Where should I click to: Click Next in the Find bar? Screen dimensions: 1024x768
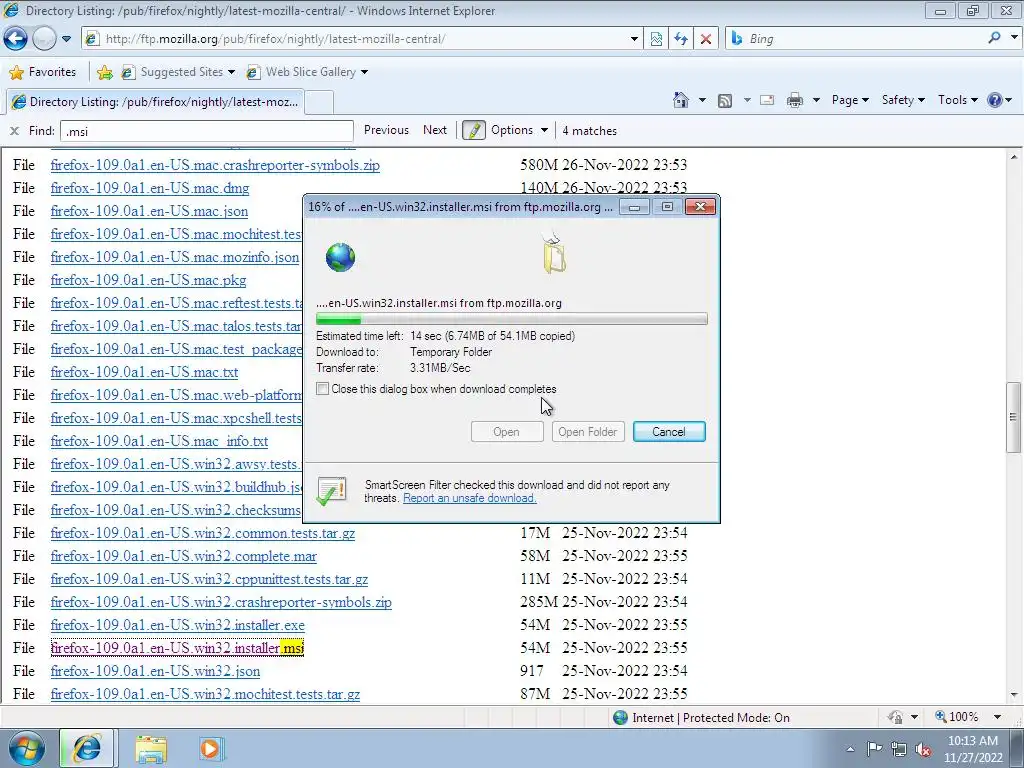[435, 130]
